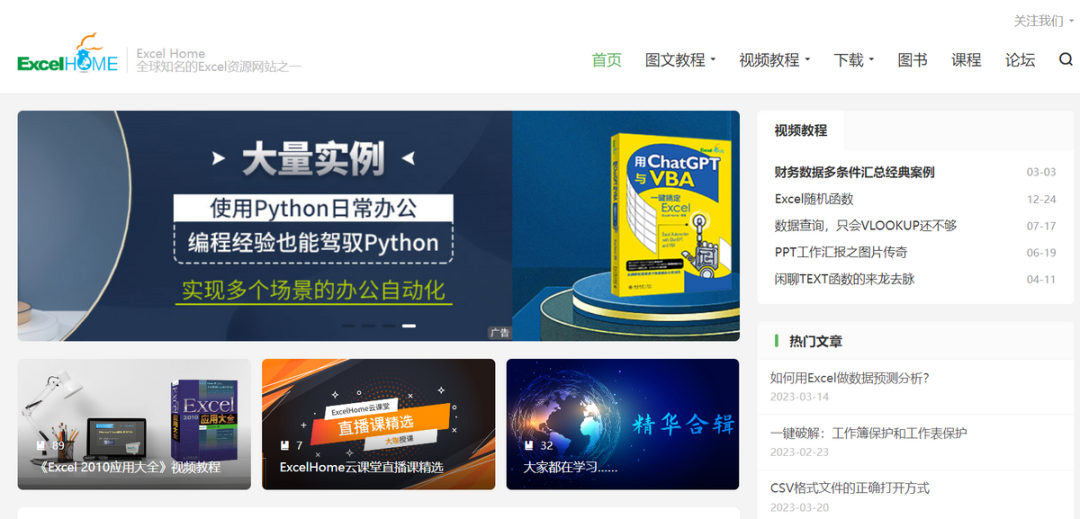Click the 04-11 date

tap(1041, 280)
